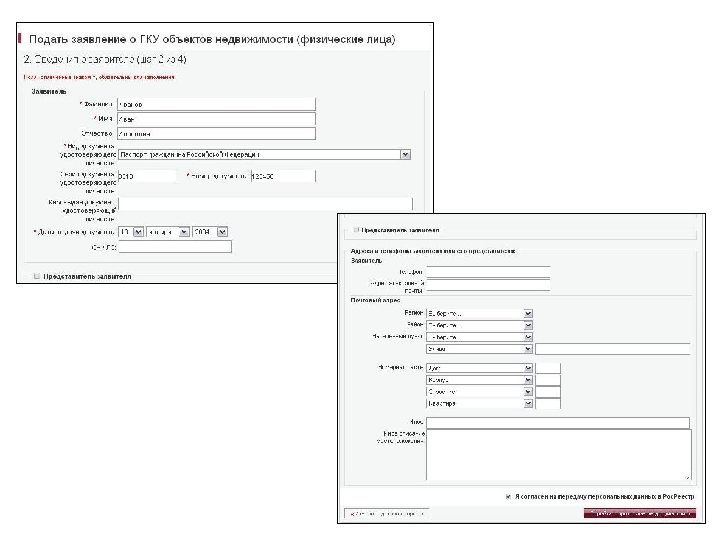
Task: Tick Представитель заявителя checkbox in upper-left form
Action: 37,276
